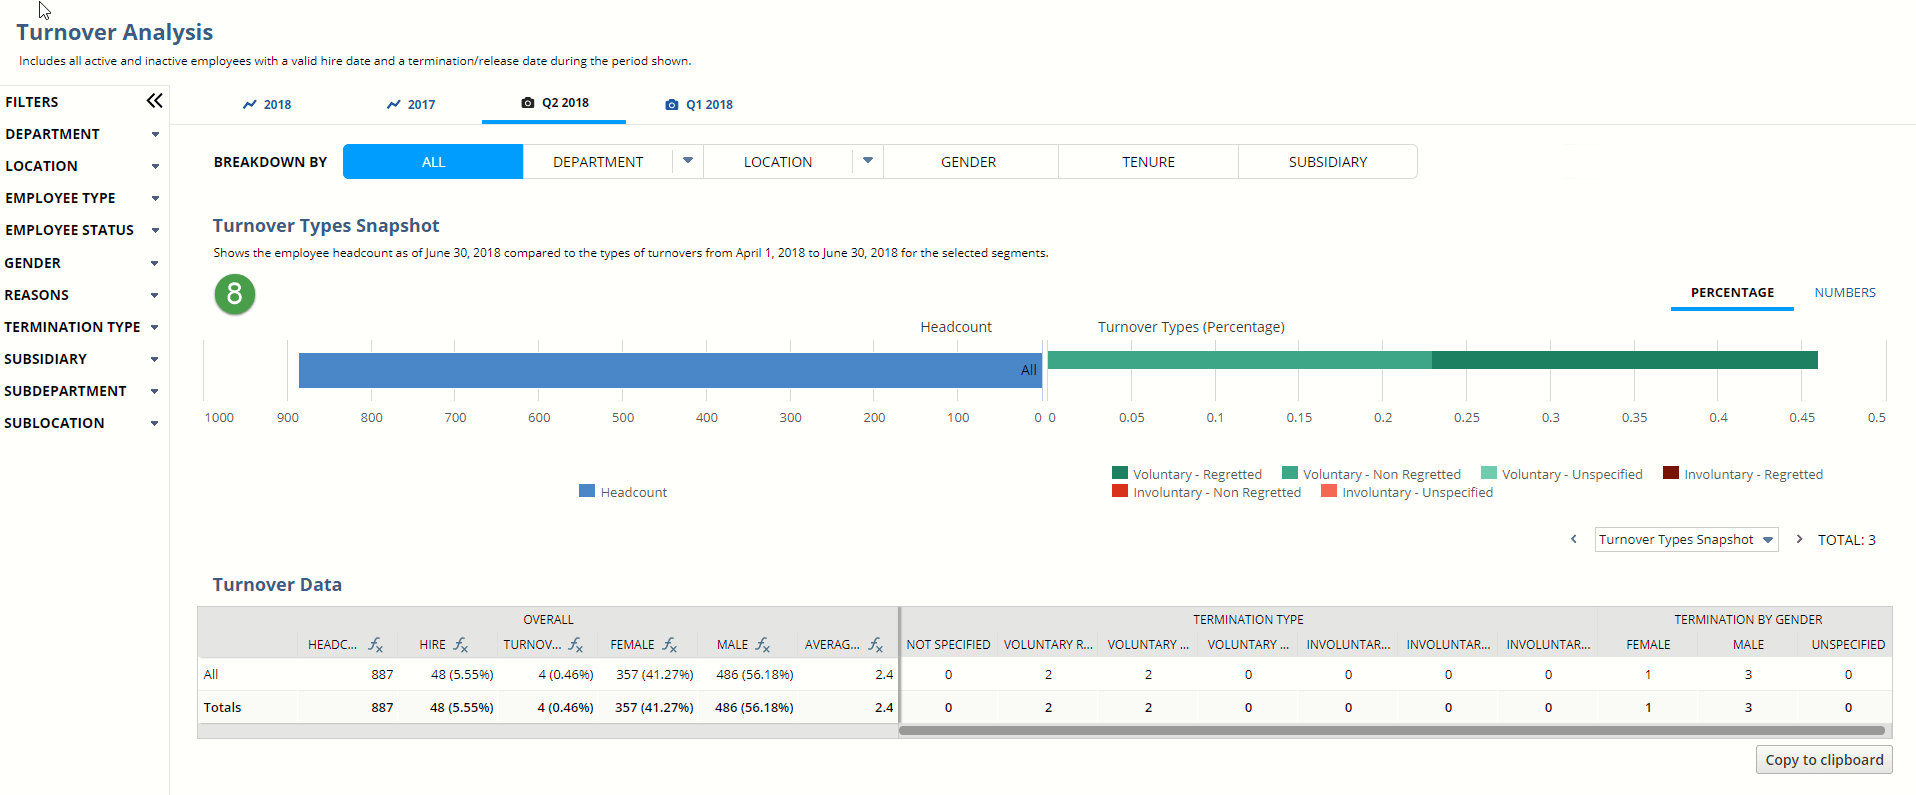Break down by GENDER

pyautogui.click(x=968, y=161)
